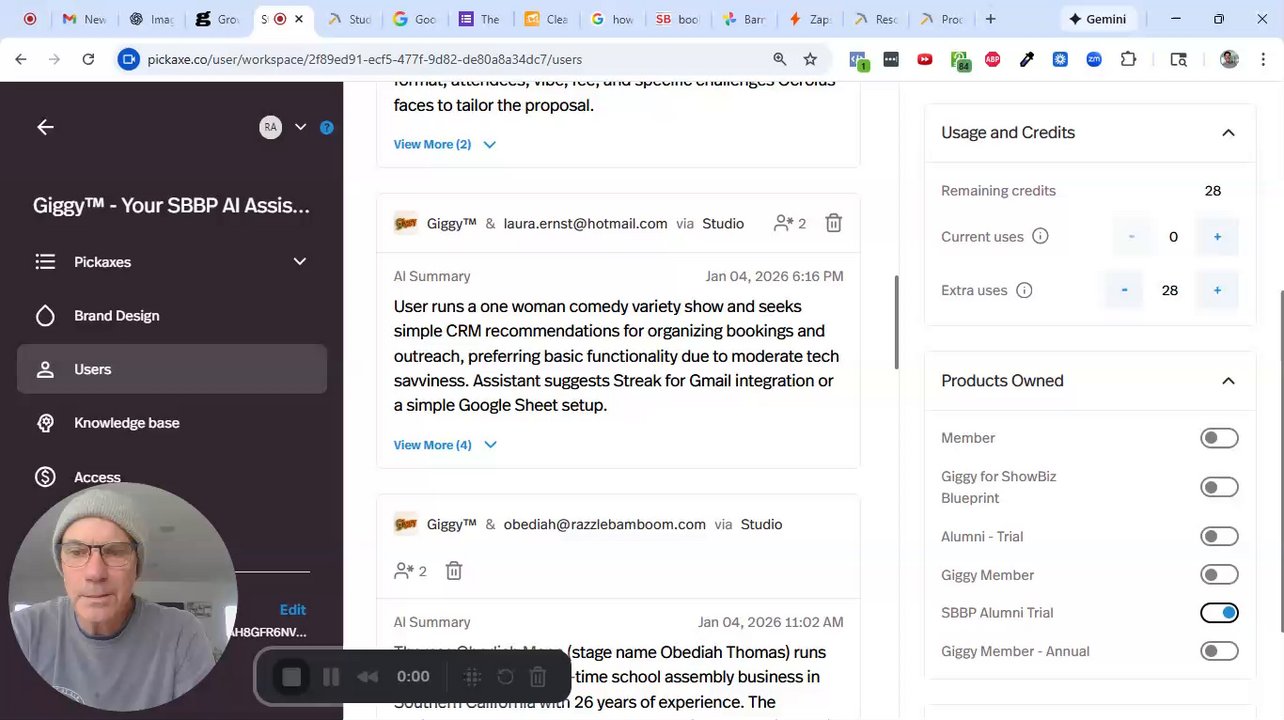Click the webcam preview bubble
Viewport: 1284px width, 720px height.
pyautogui.click(x=123, y=598)
